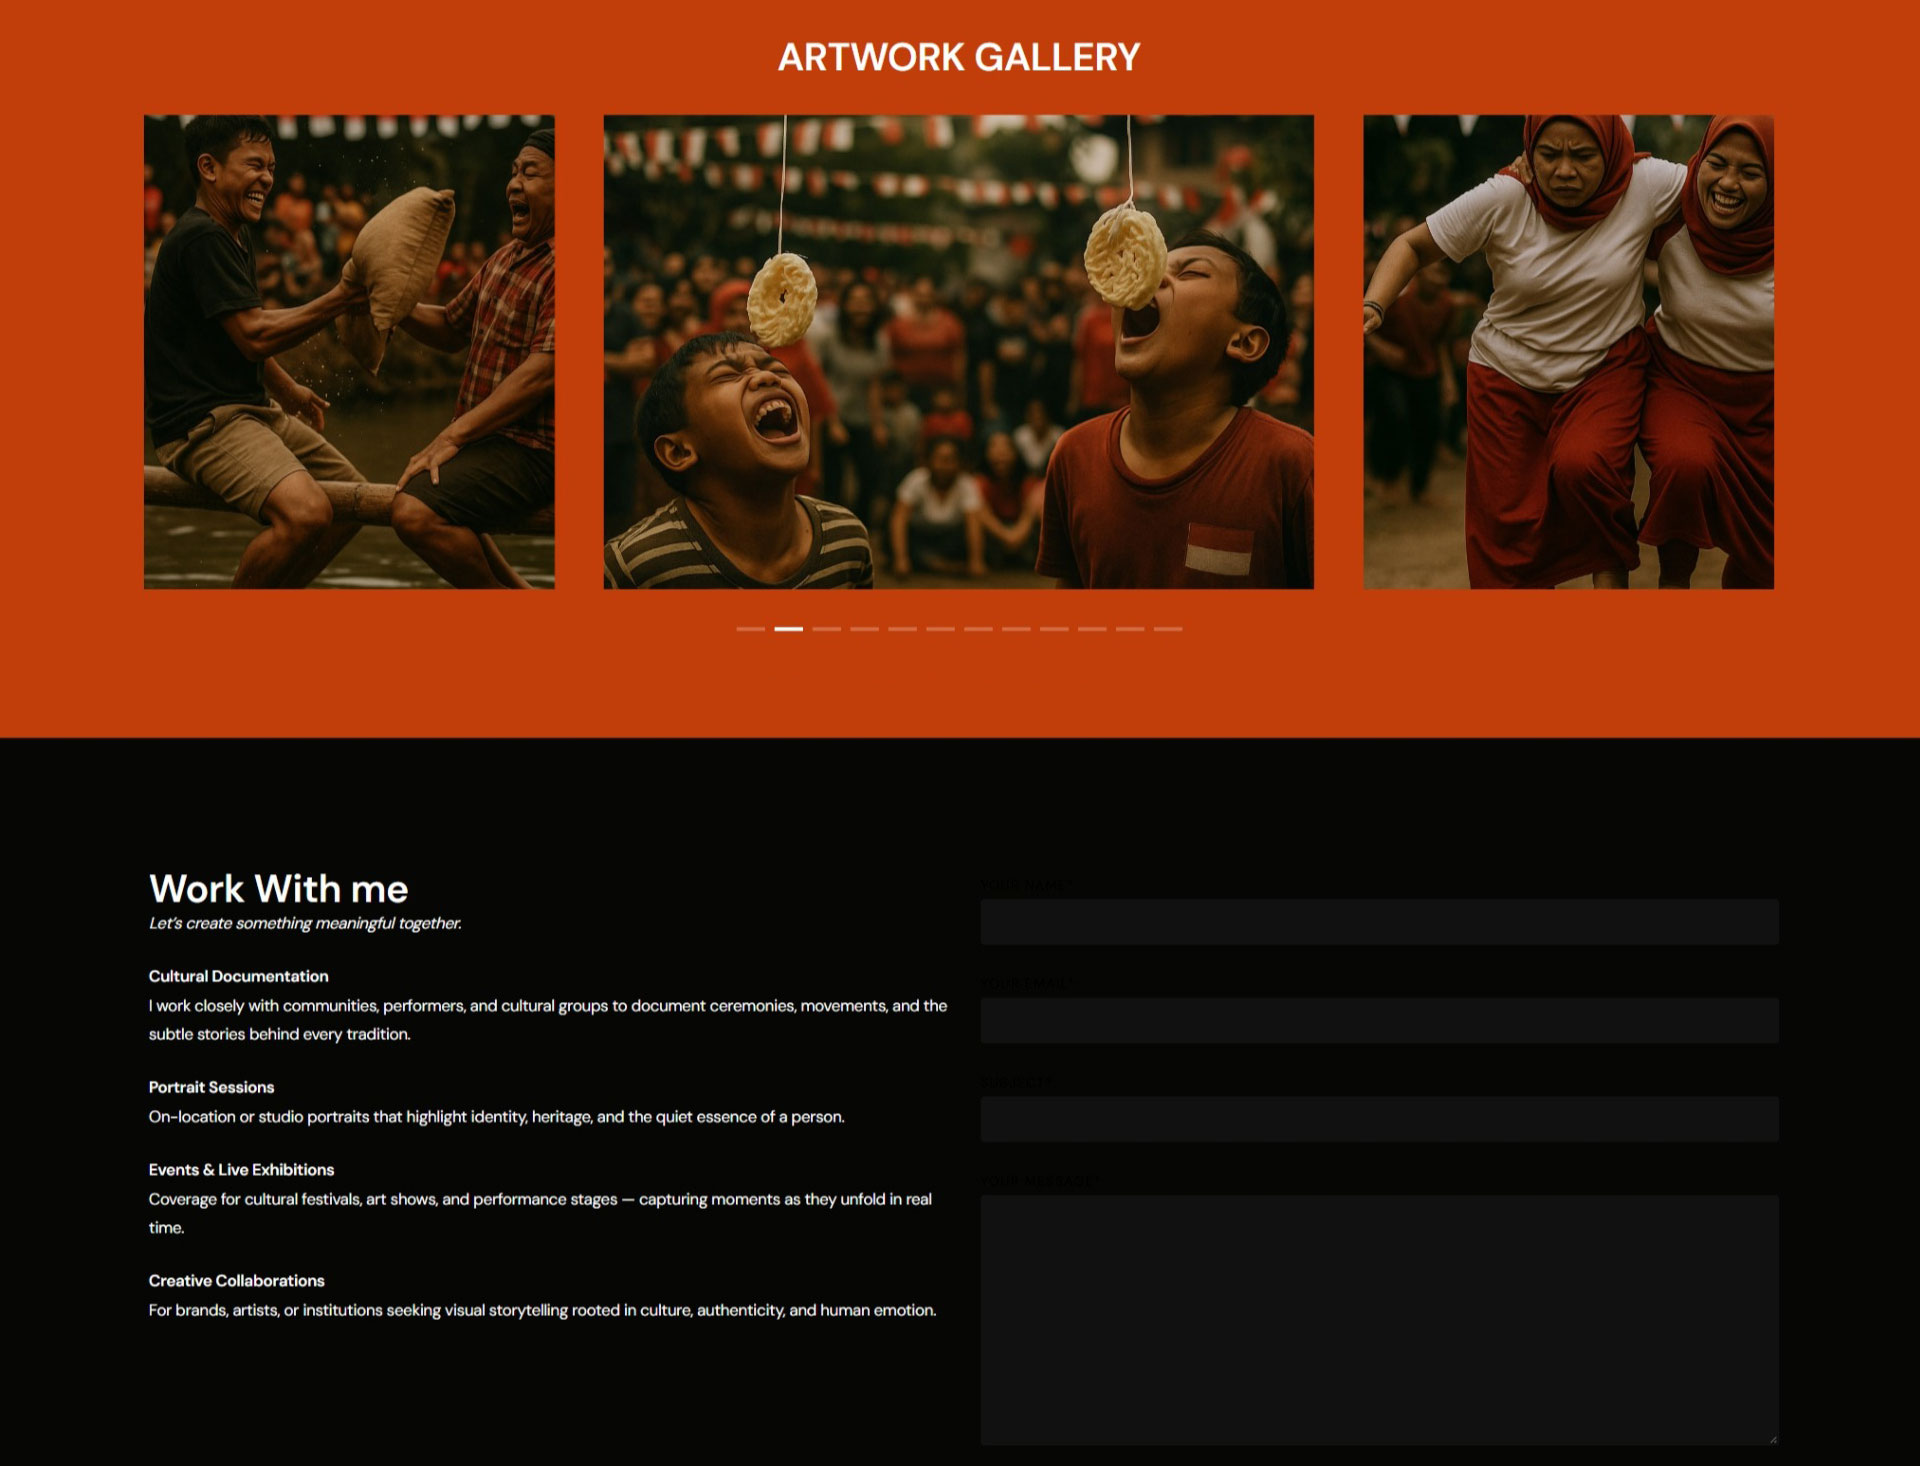Select the ninth carousel pagination dash
The width and height of the screenshot is (1920, 1466).
(x=1054, y=629)
